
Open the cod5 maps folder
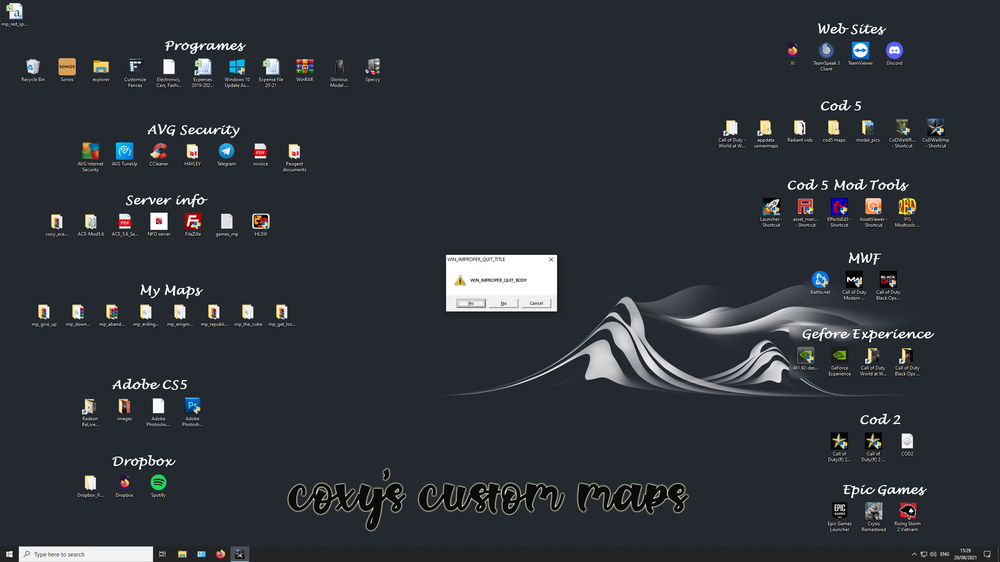tap(834, 131)
